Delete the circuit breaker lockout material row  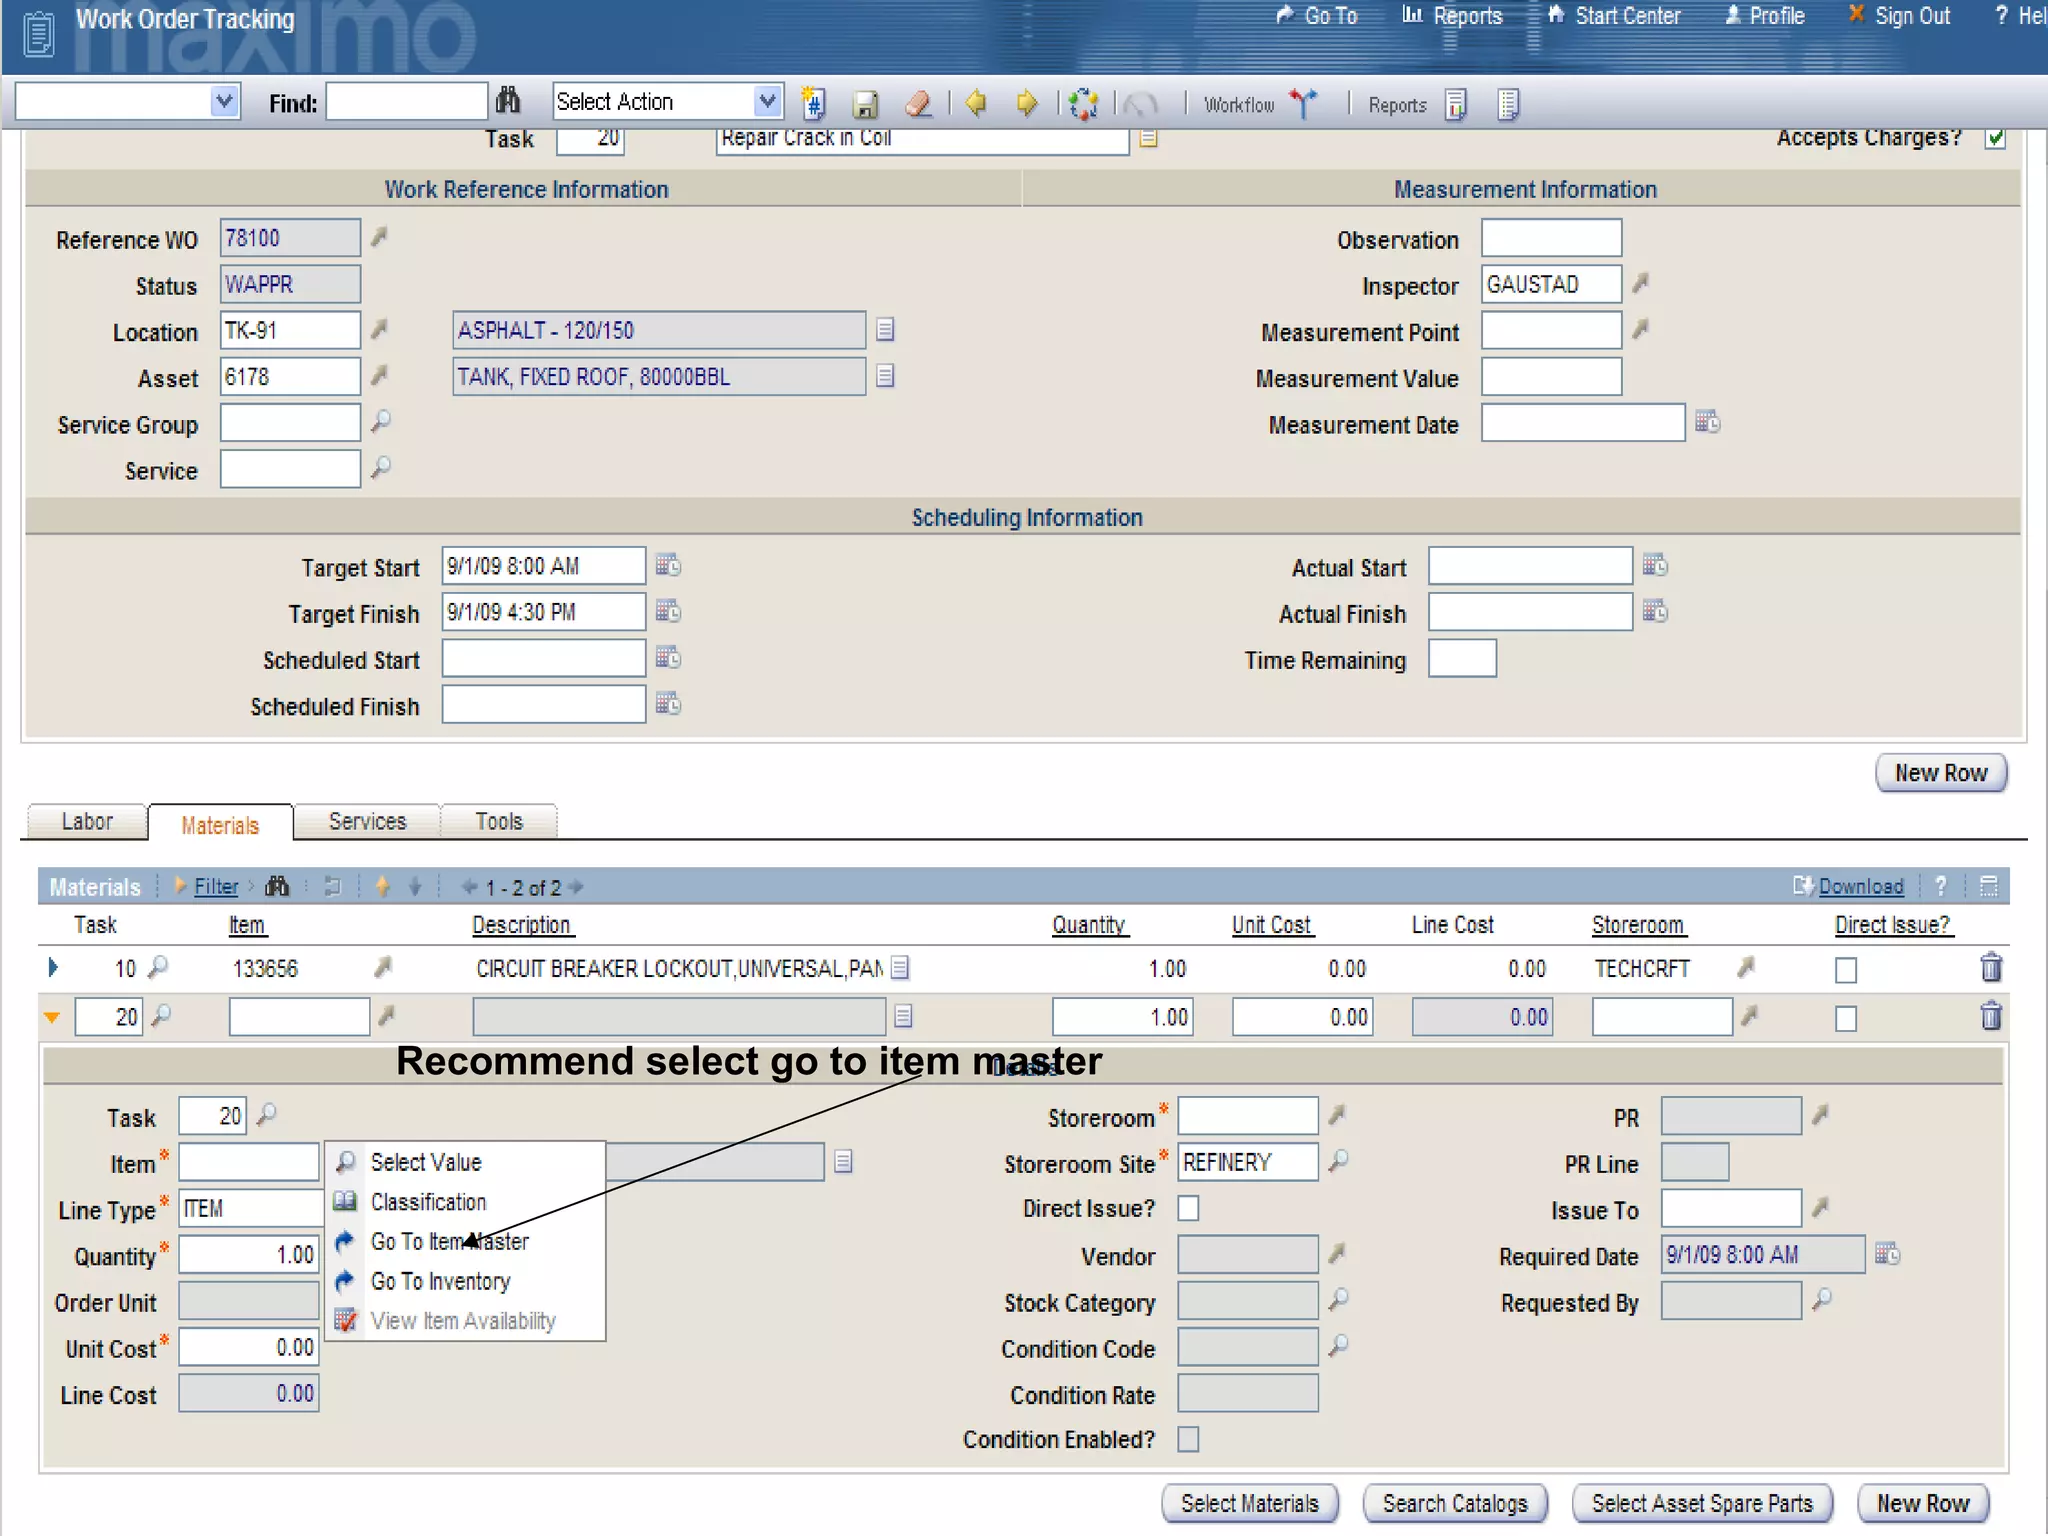1990,968
